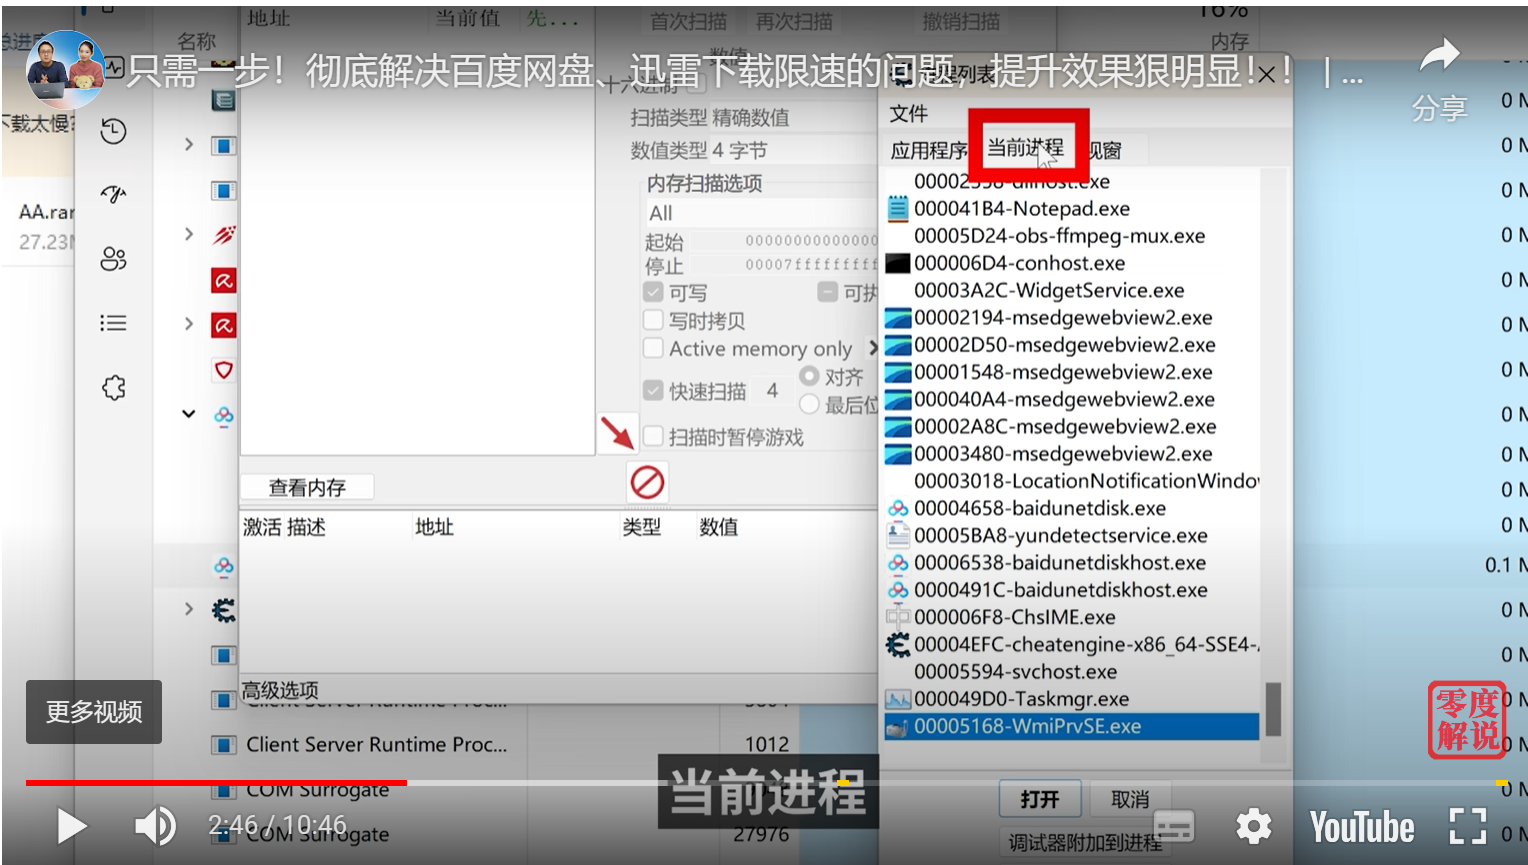1528x865 pixels.
Task: Collapse the expanded Baidu Netdisk group in Task Manager
Action: [188, 414]
